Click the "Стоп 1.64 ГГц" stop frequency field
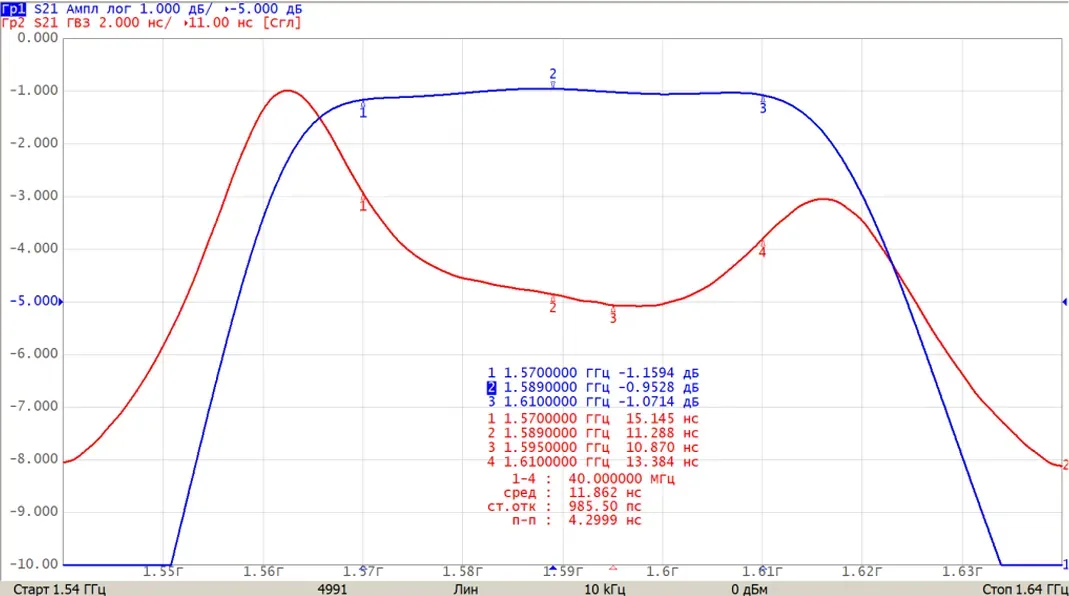 [x=1025, y=589]
